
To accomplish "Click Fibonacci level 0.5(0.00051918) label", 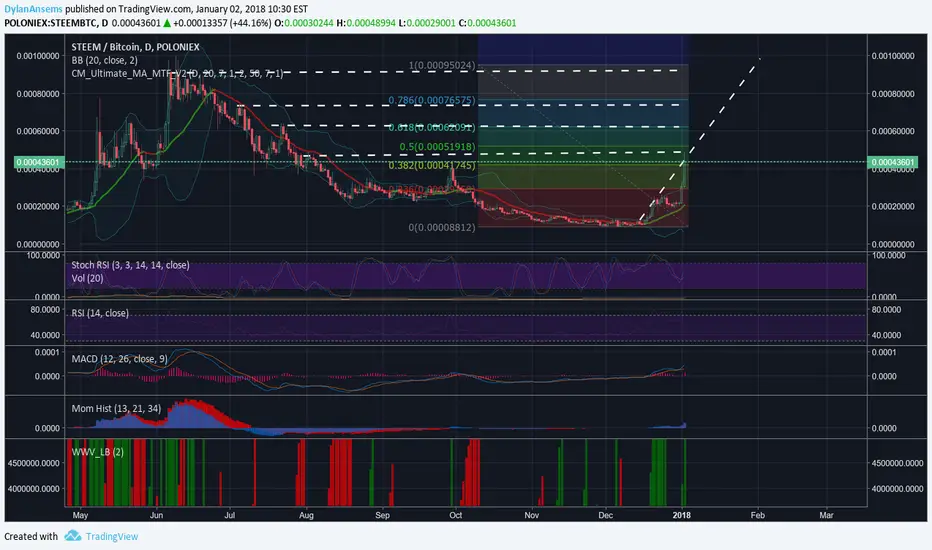I will (x=437, y=146).
